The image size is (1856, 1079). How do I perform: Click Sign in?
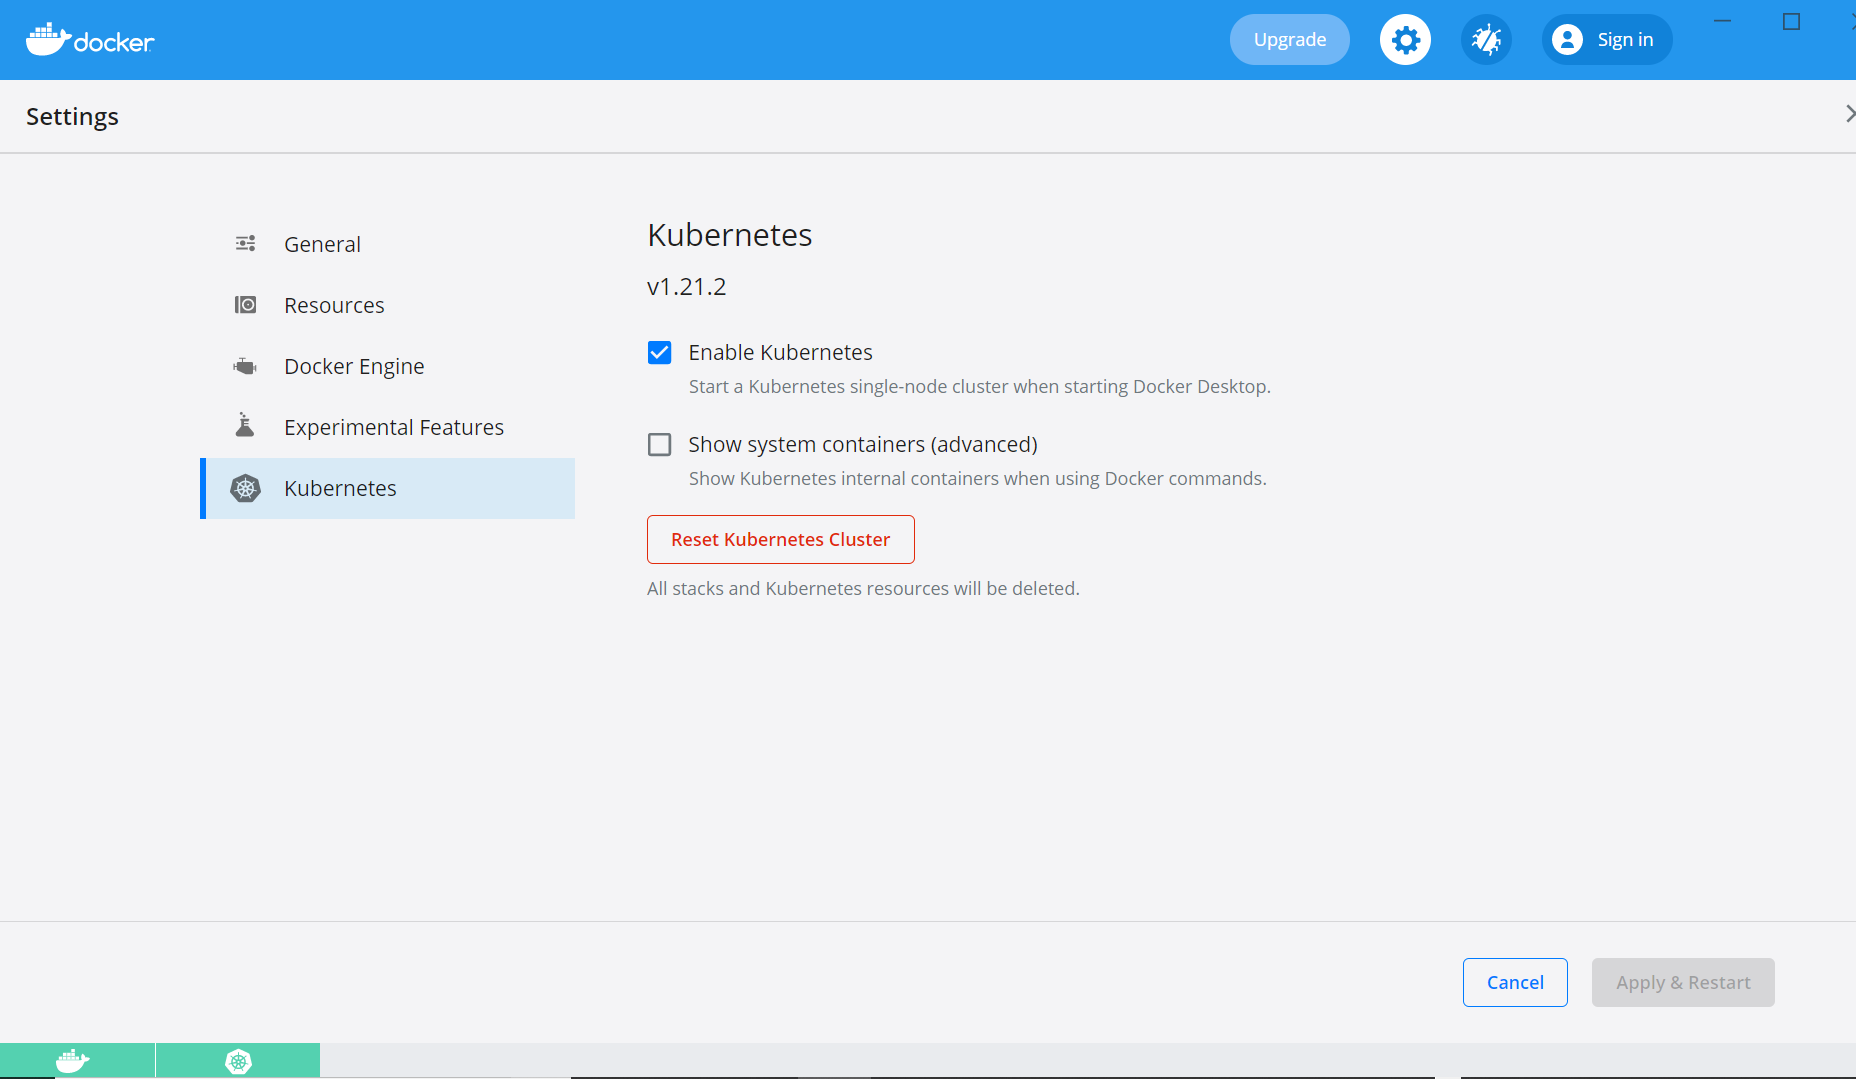1607,40
